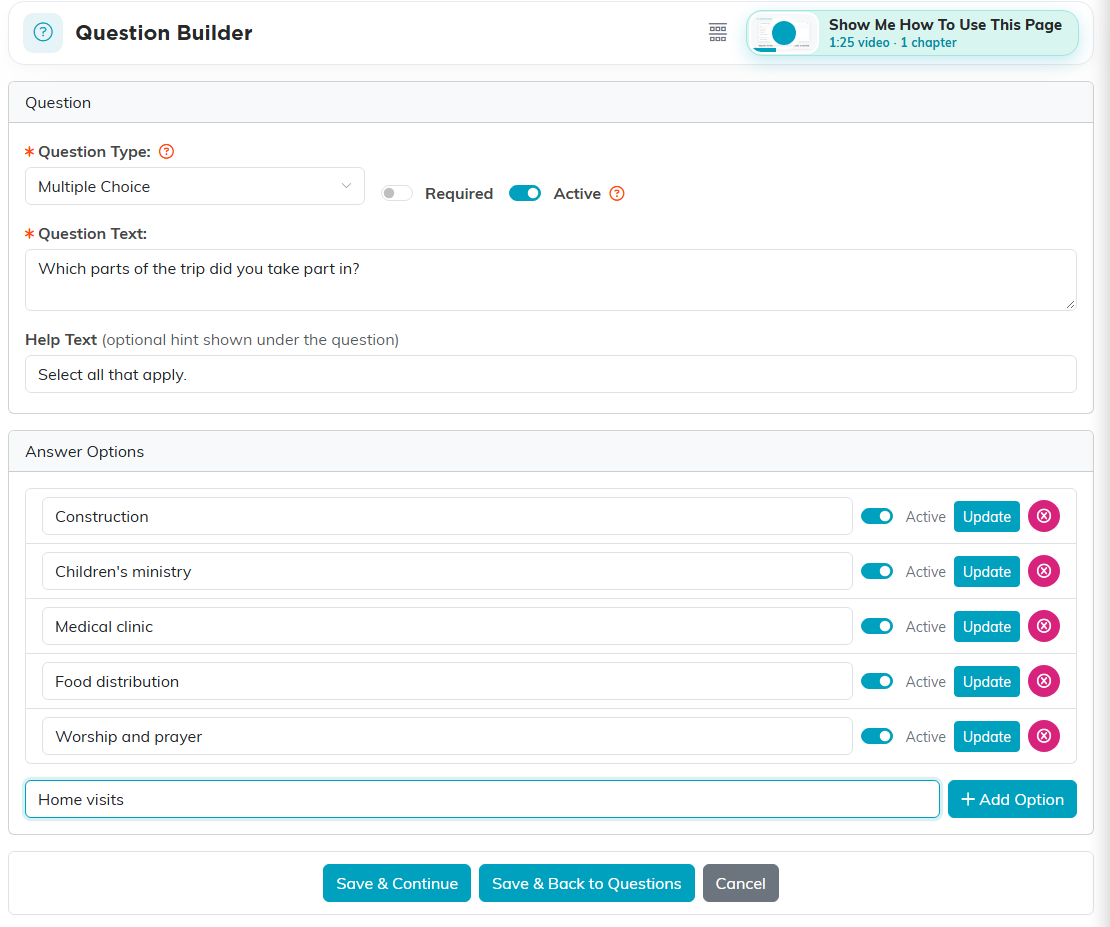
Task: Delete the Food distribution answer option
Action: (1043, 681)
